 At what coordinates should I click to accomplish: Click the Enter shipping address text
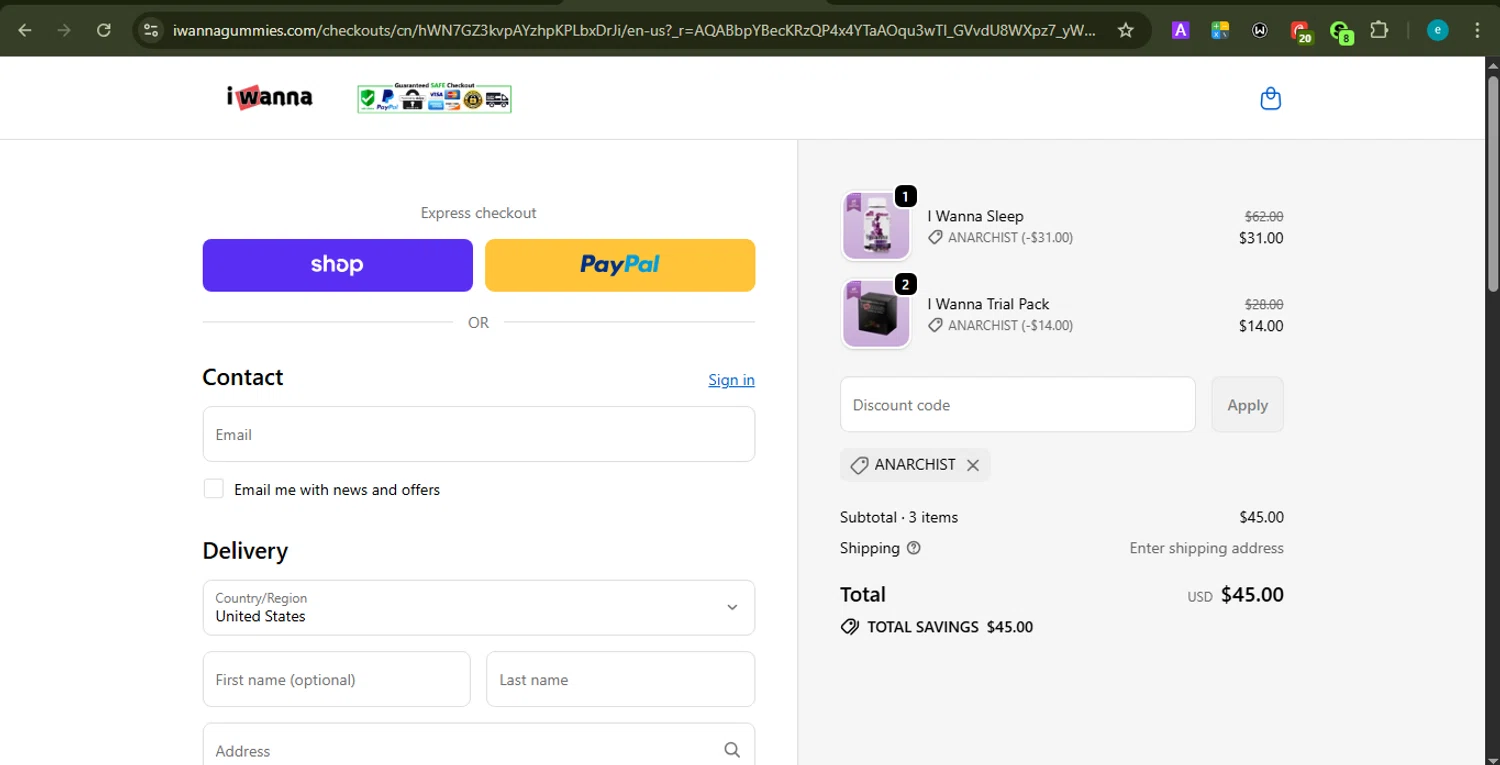(x=1206, y=548)
